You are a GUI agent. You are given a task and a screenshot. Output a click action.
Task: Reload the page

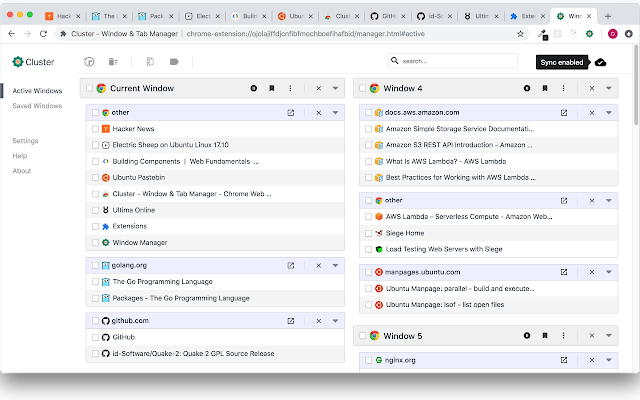[x=43, y=34]
